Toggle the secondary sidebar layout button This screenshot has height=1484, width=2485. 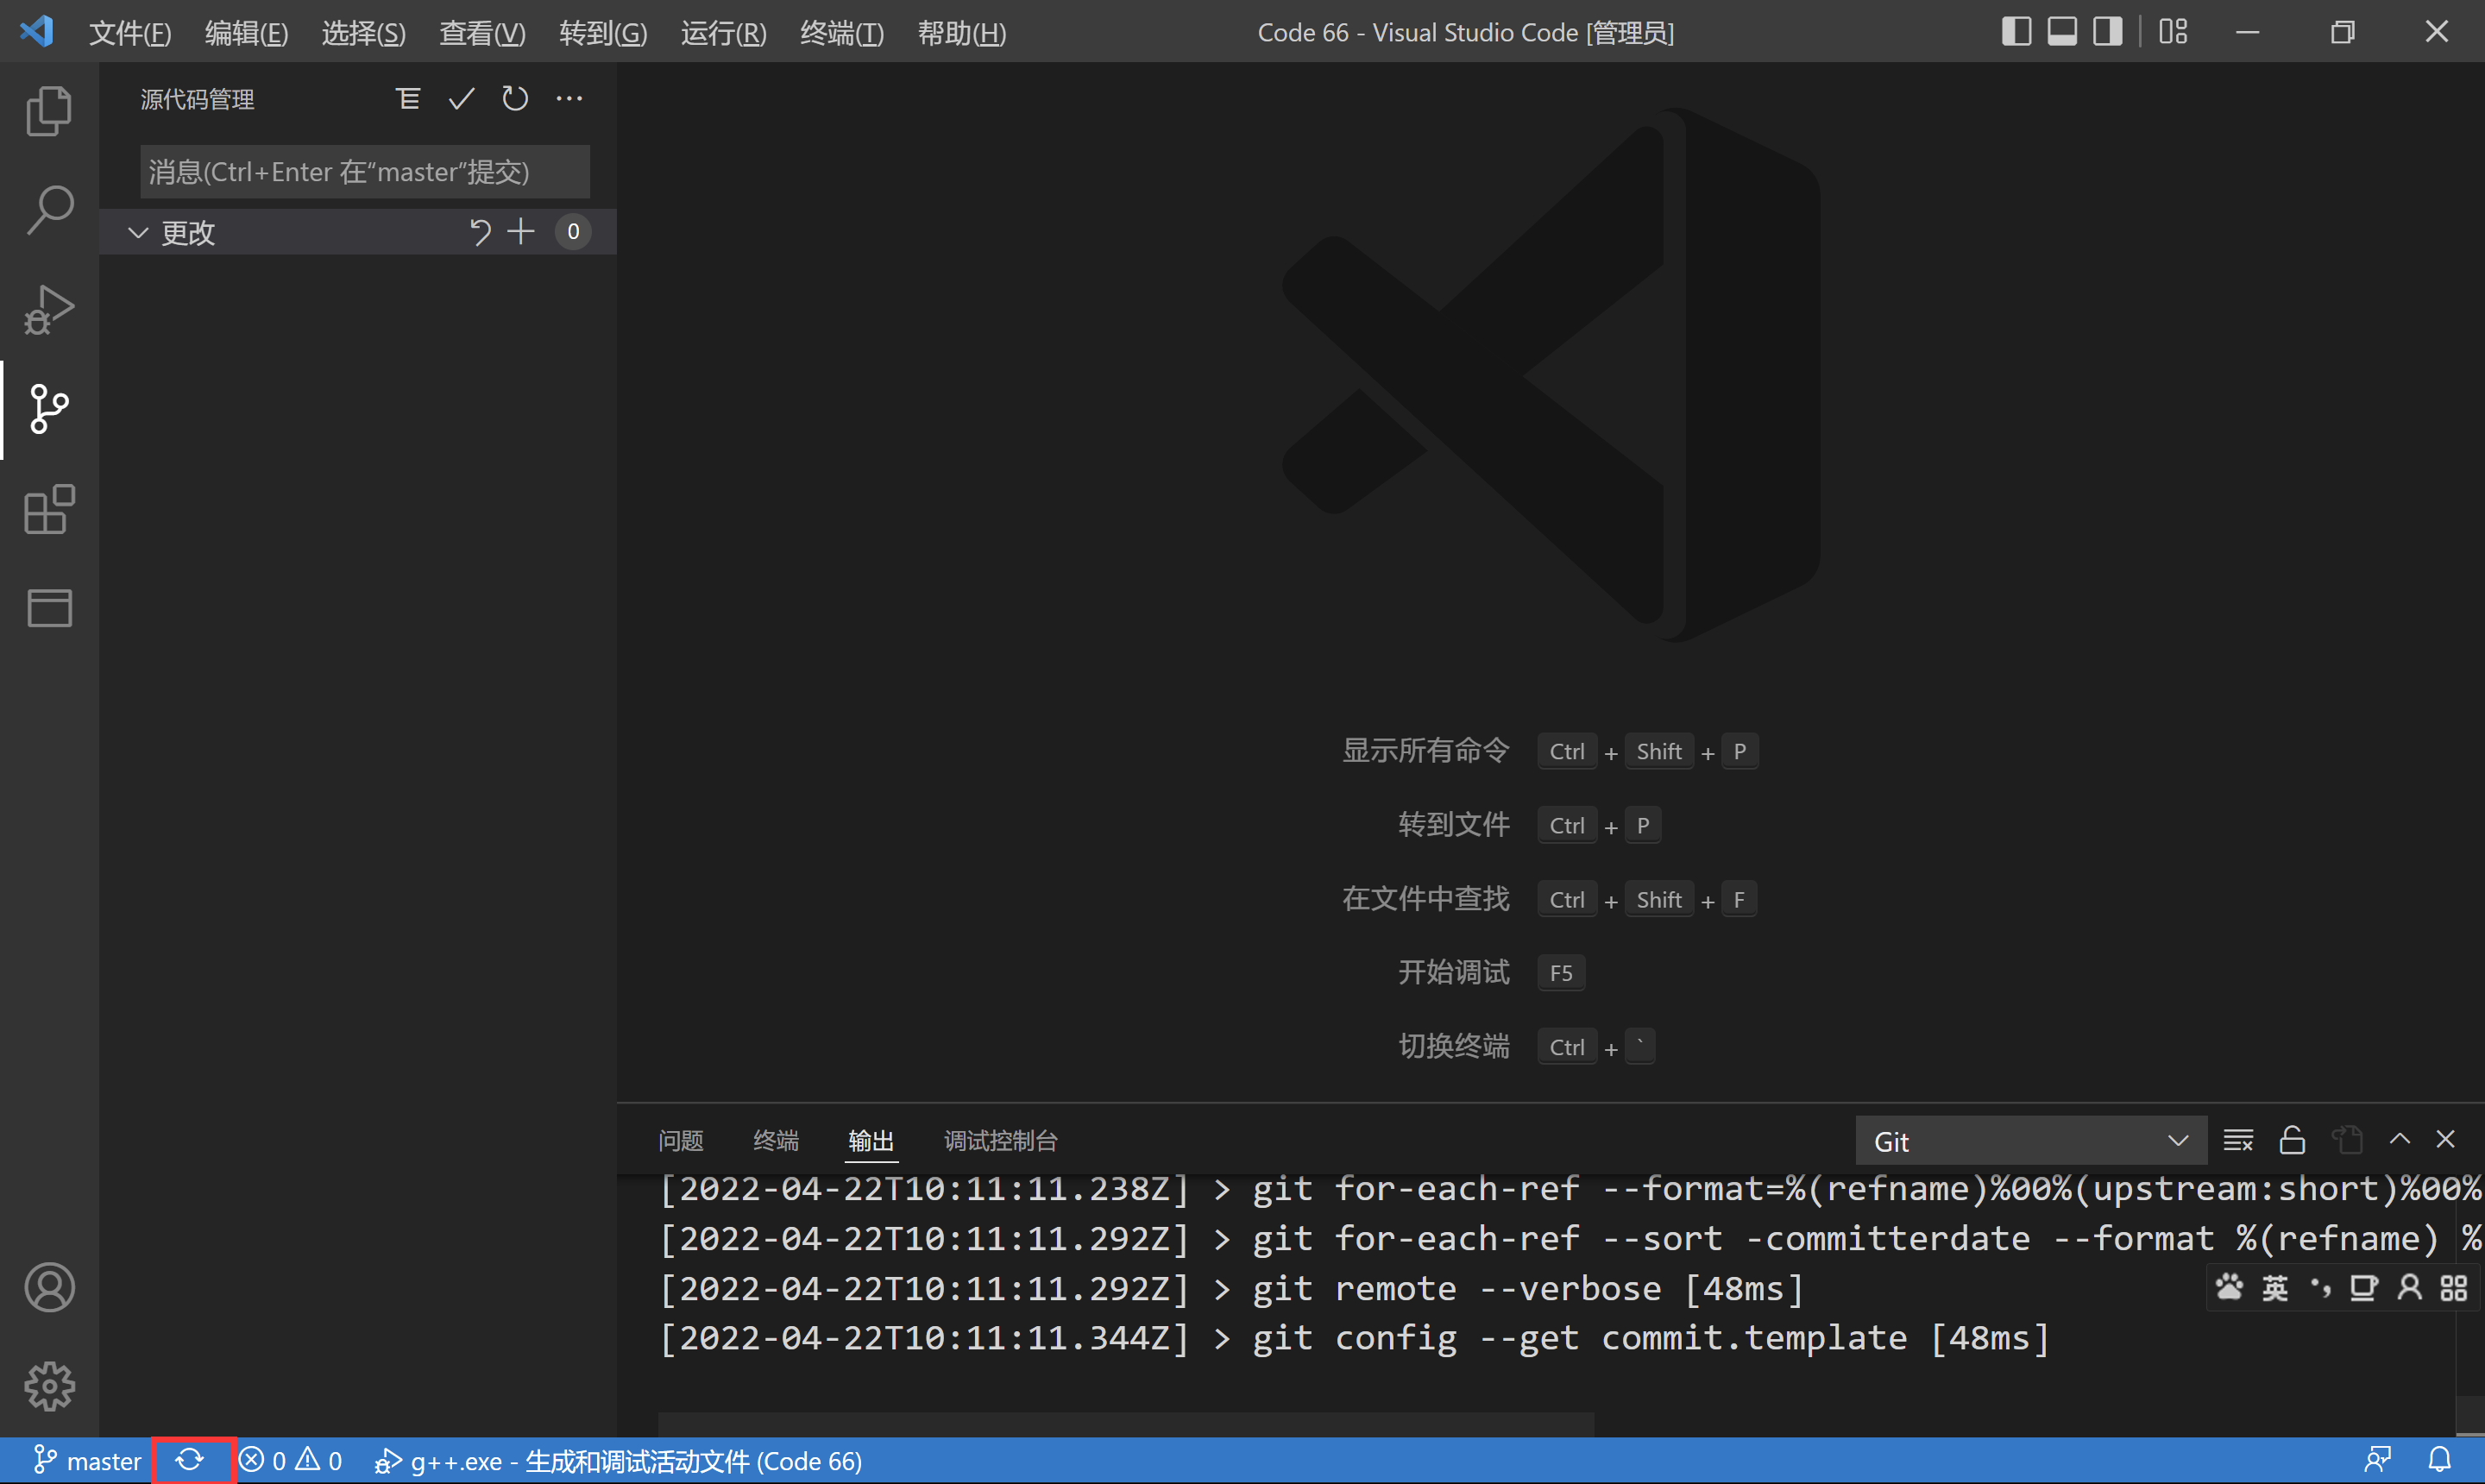coord(2107,32)
